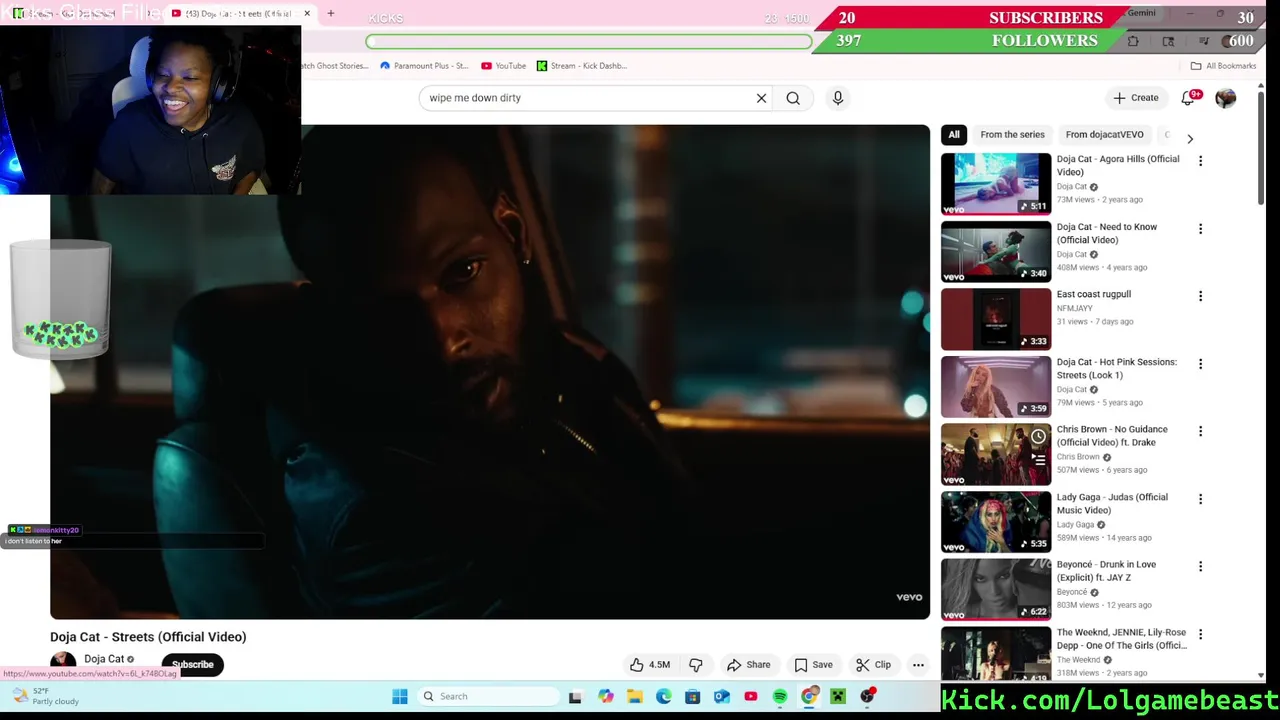Open the Windows Start menu
1280x720 pixels.
coord(400,697)
